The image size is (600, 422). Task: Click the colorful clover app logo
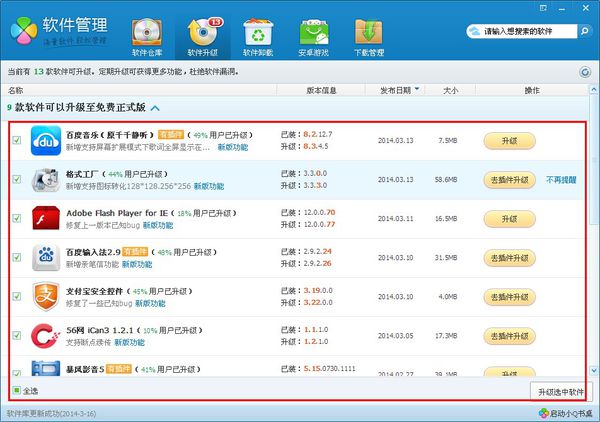click(x=24, y=31)
